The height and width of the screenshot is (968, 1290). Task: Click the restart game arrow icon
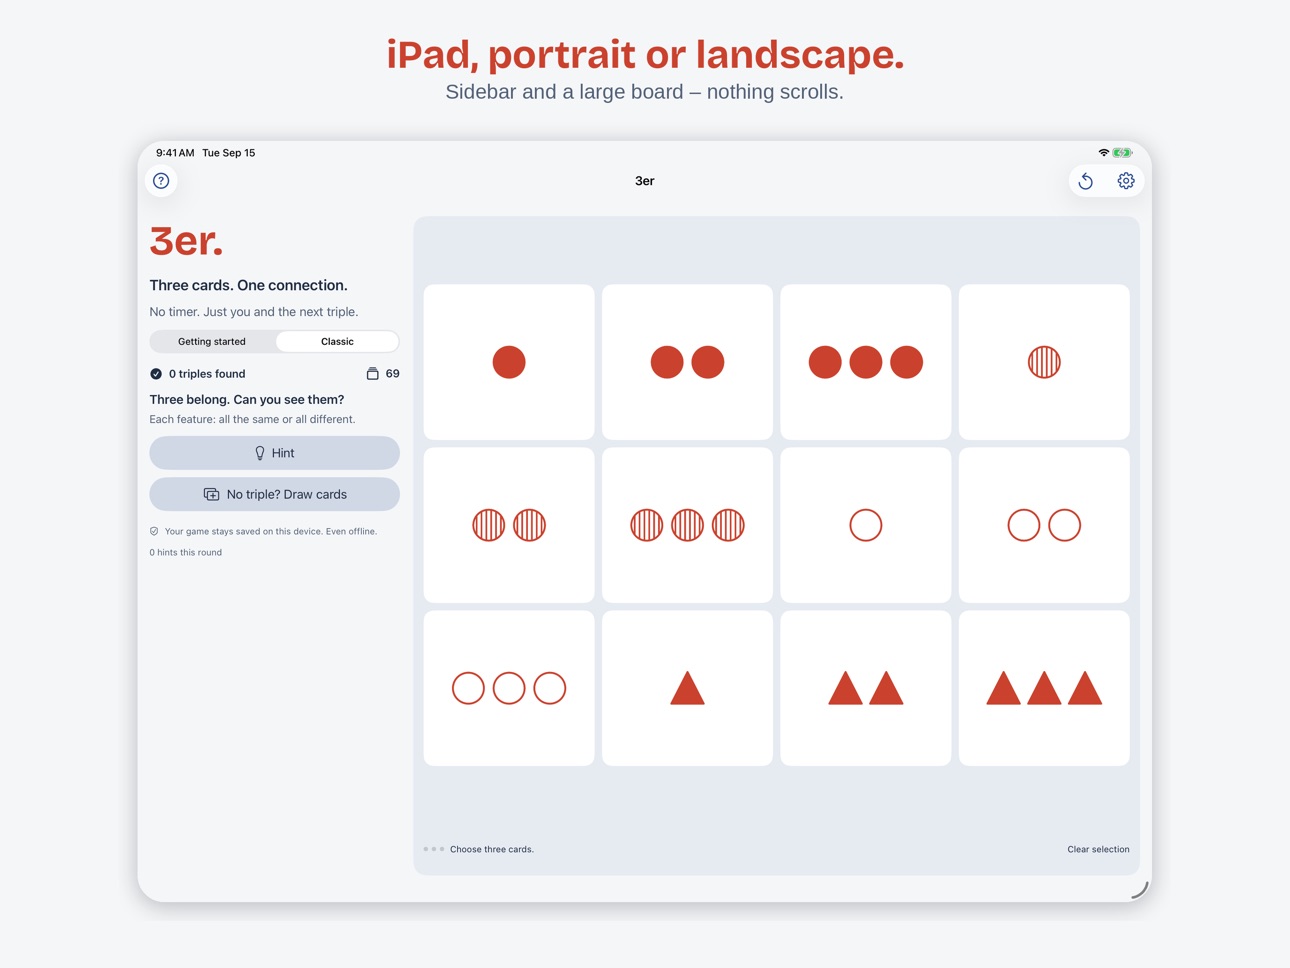click(1086, 181)
